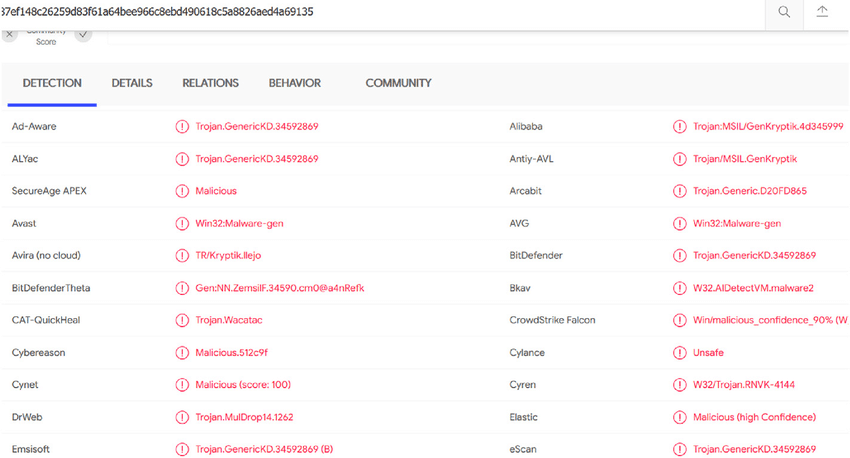Click the 'Win/malicious_confidence_90%' result

click(x=770, y=320)
